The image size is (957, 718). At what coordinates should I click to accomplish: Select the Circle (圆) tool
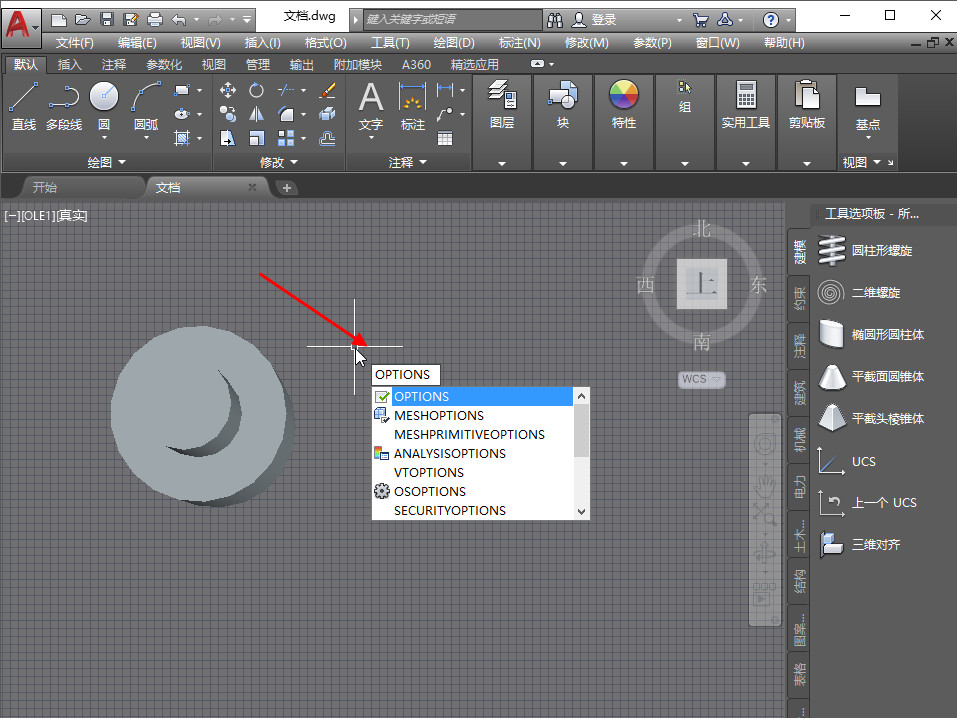pyautogui.click(x=104, y=98)
